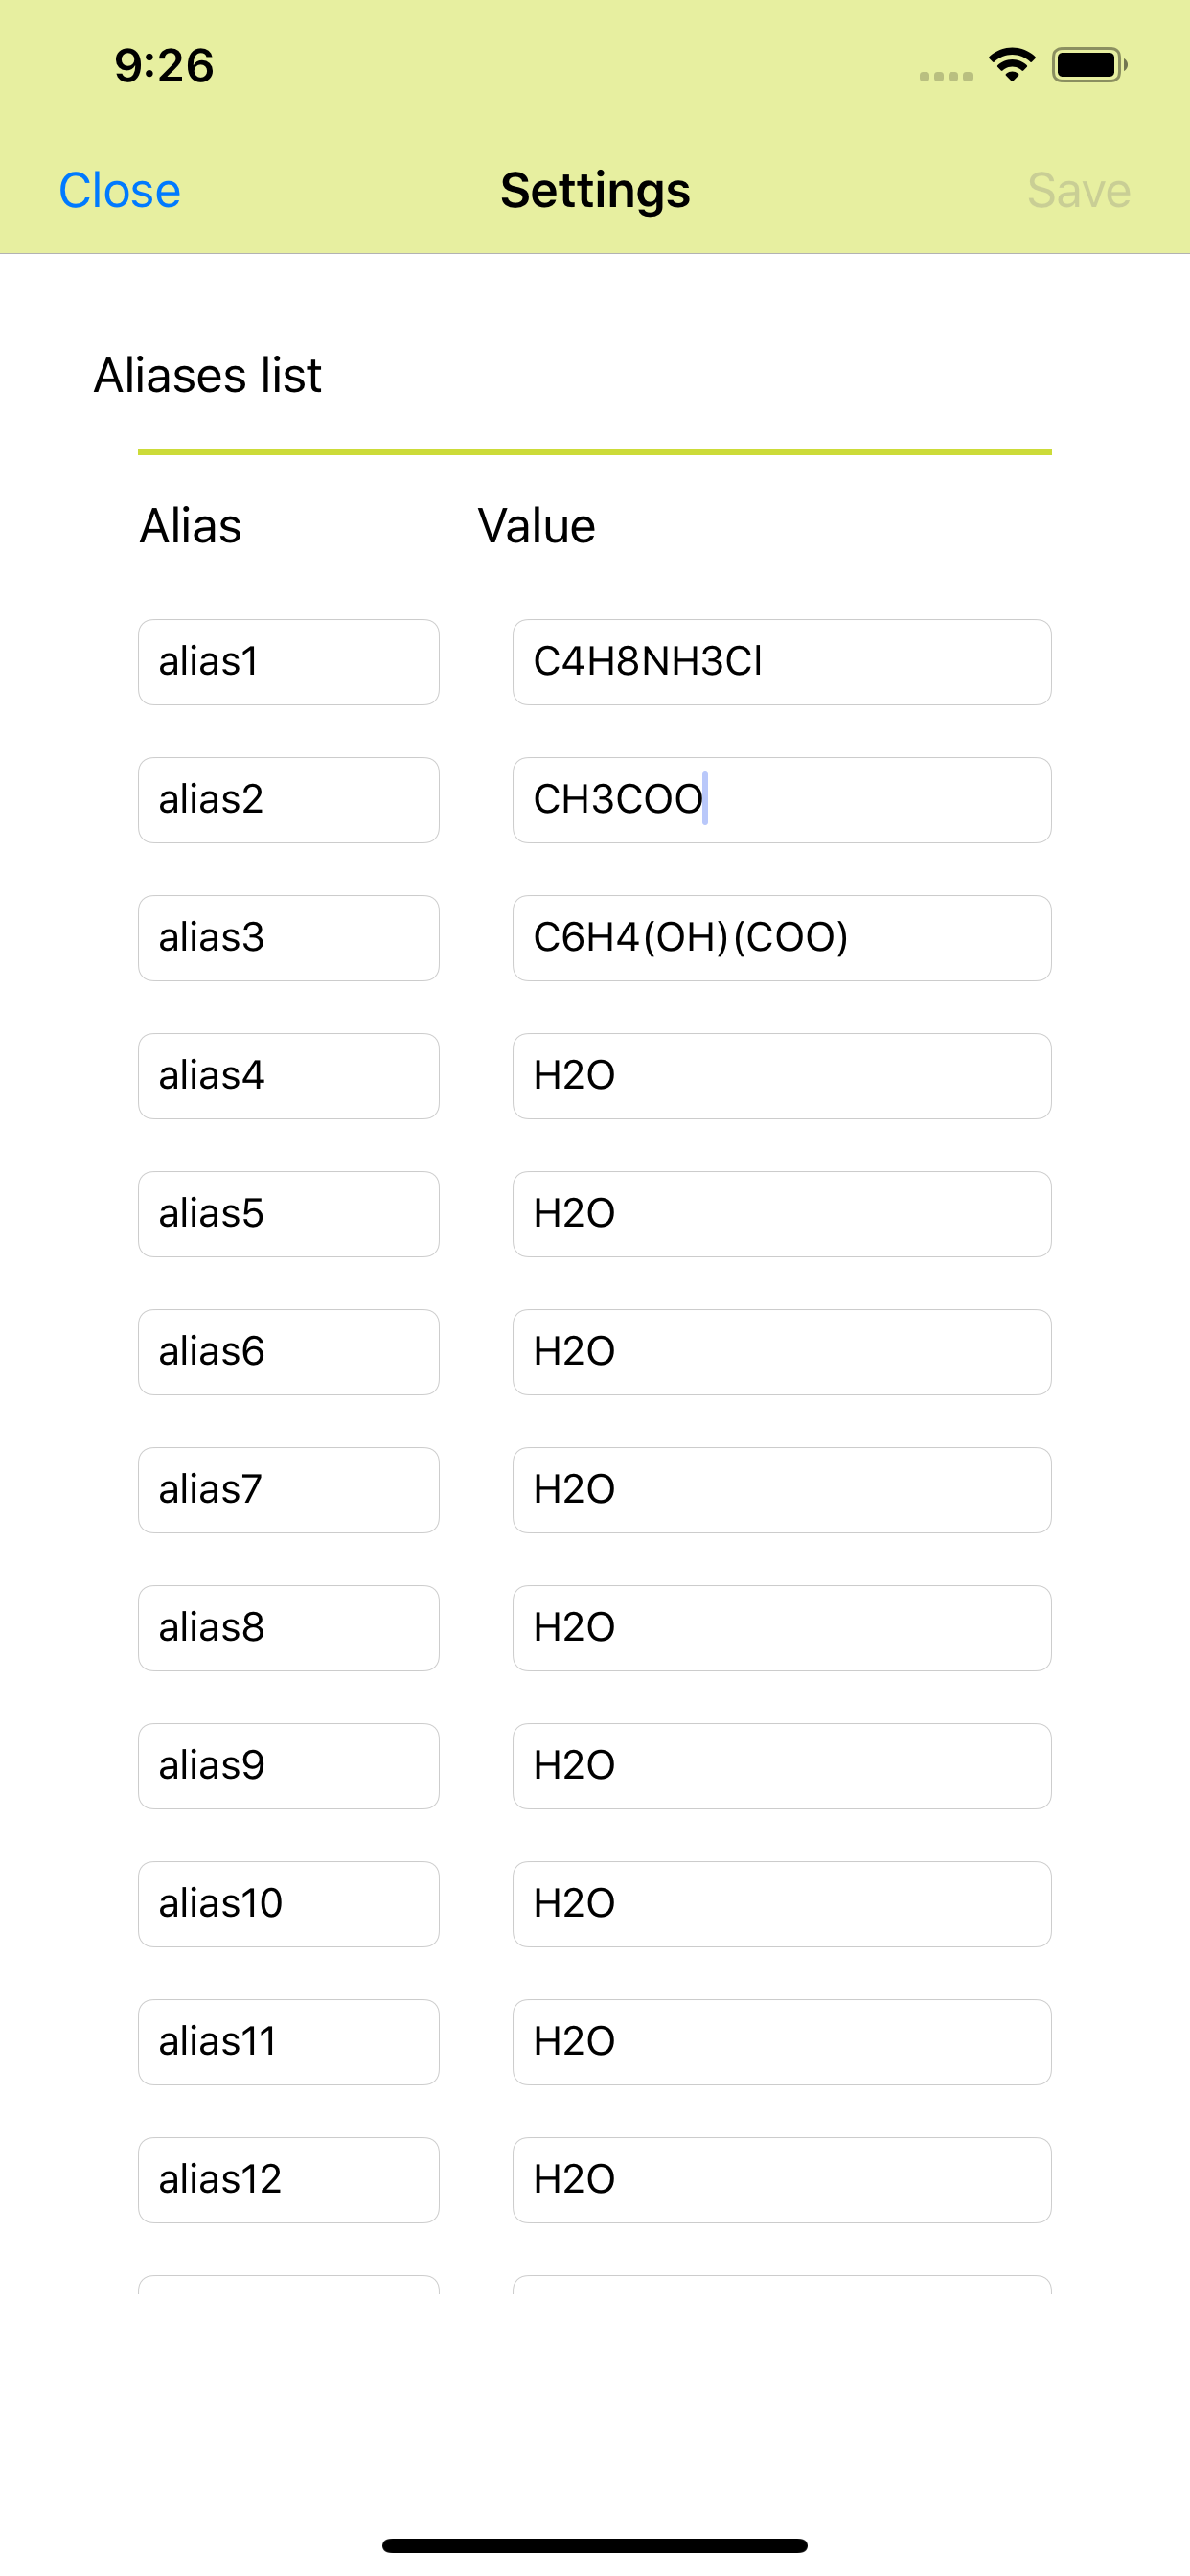This screenshot has width=1190, height=2576.
Task: Tap the battery status icon
Action: pos(1089,65)
